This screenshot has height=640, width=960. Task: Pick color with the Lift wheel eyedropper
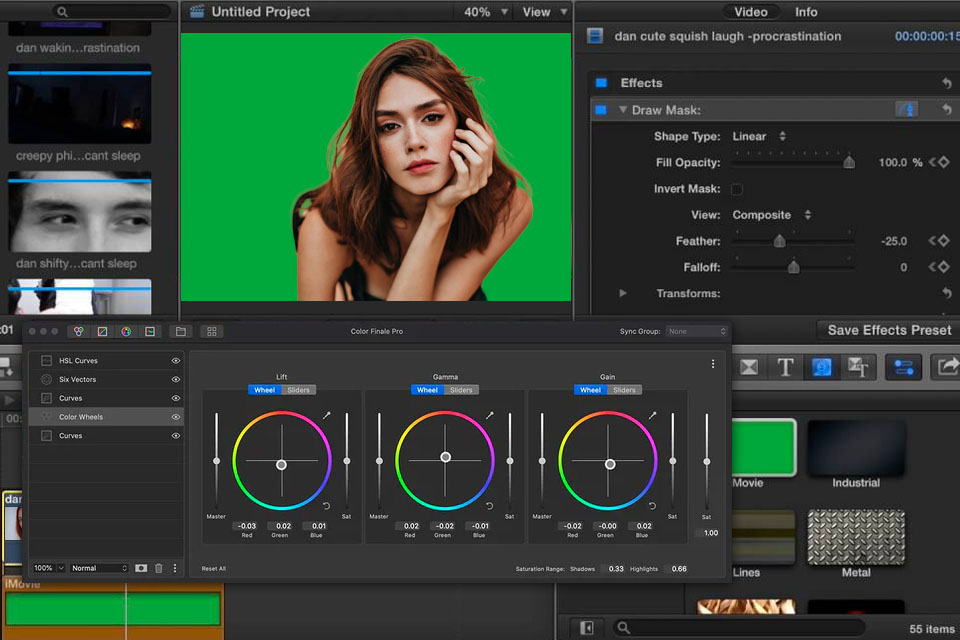pos(326,415)
